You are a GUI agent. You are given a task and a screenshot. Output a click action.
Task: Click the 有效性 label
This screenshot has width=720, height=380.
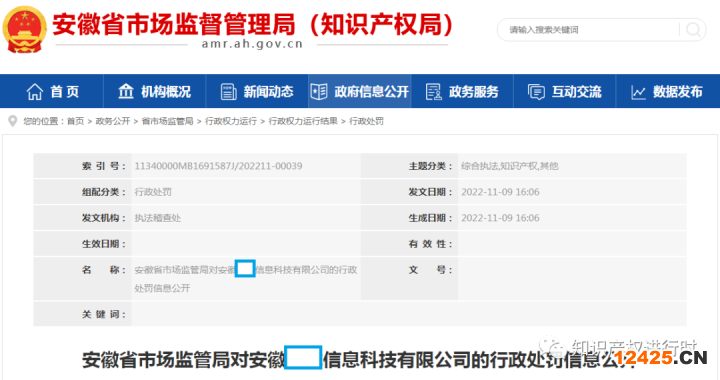(x=431, y=244)
